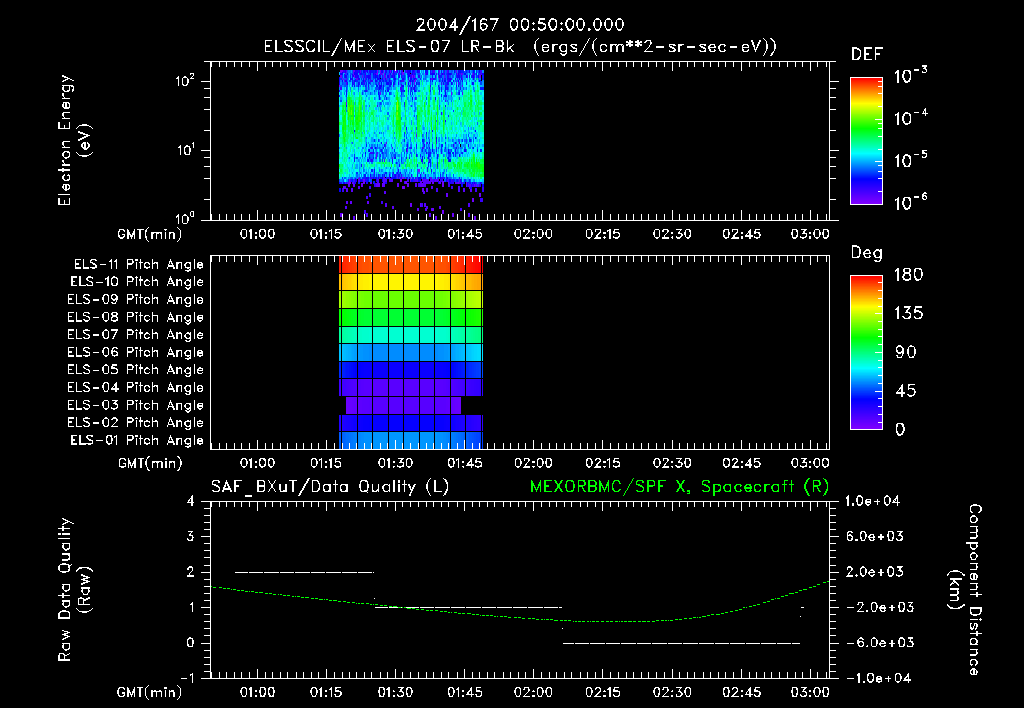Click the 'Electron Energy (eV)' axis label
1024x708 pixels.
[74, 140]
